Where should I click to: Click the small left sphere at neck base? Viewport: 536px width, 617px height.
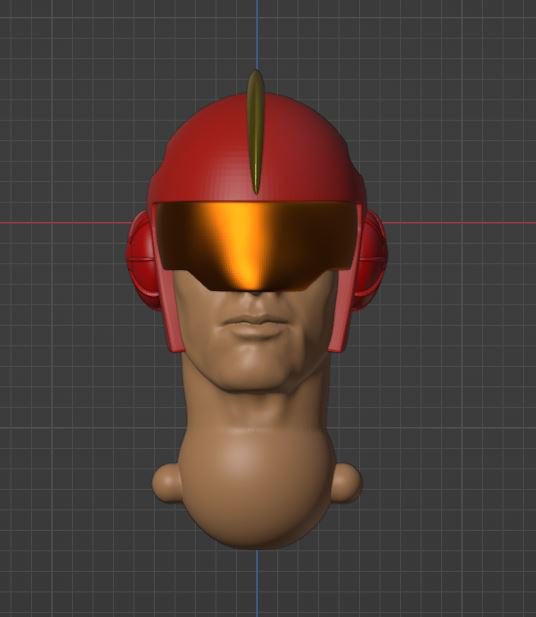[167, 483]
